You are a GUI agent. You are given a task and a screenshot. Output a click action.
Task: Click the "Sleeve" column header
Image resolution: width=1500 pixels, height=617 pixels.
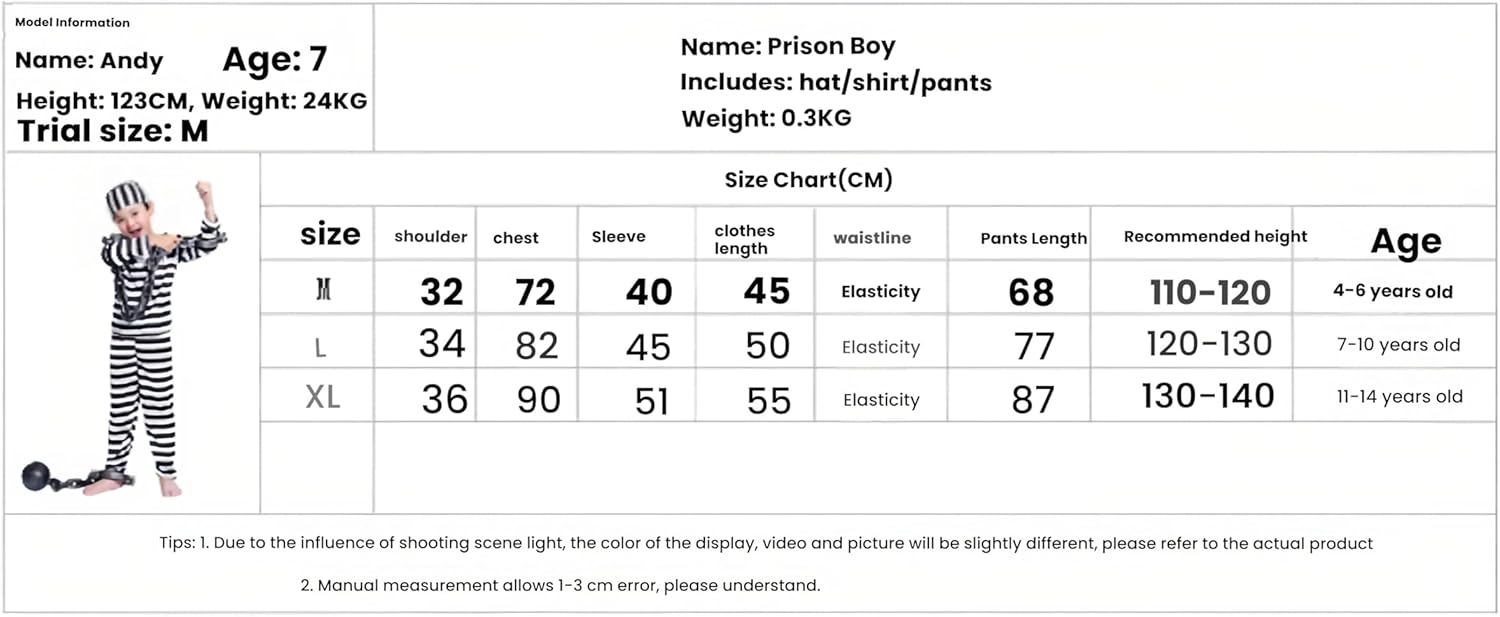click(x=619, y=237)
